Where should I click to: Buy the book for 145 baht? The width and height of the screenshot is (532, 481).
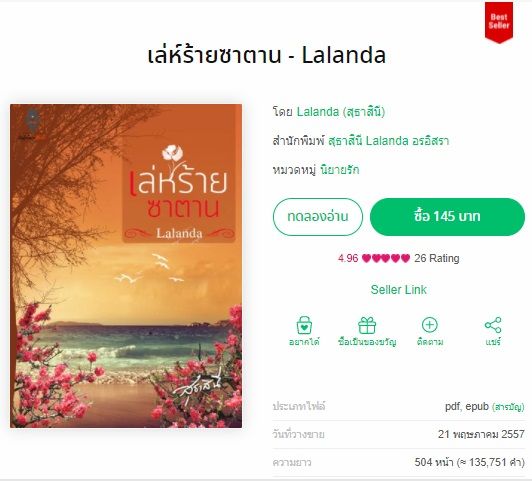click(447, 217)
